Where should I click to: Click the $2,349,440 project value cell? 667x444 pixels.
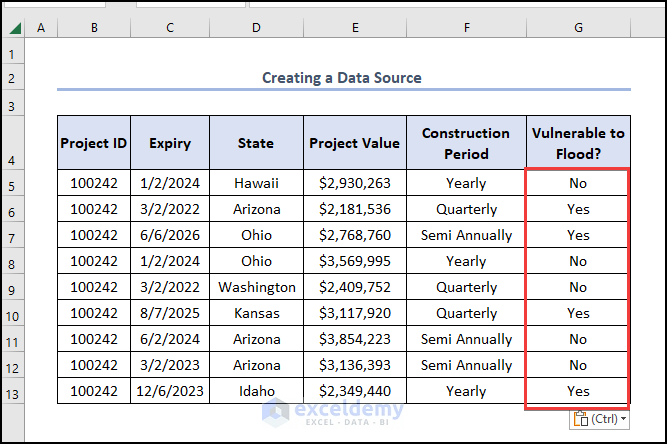(354, 391)
